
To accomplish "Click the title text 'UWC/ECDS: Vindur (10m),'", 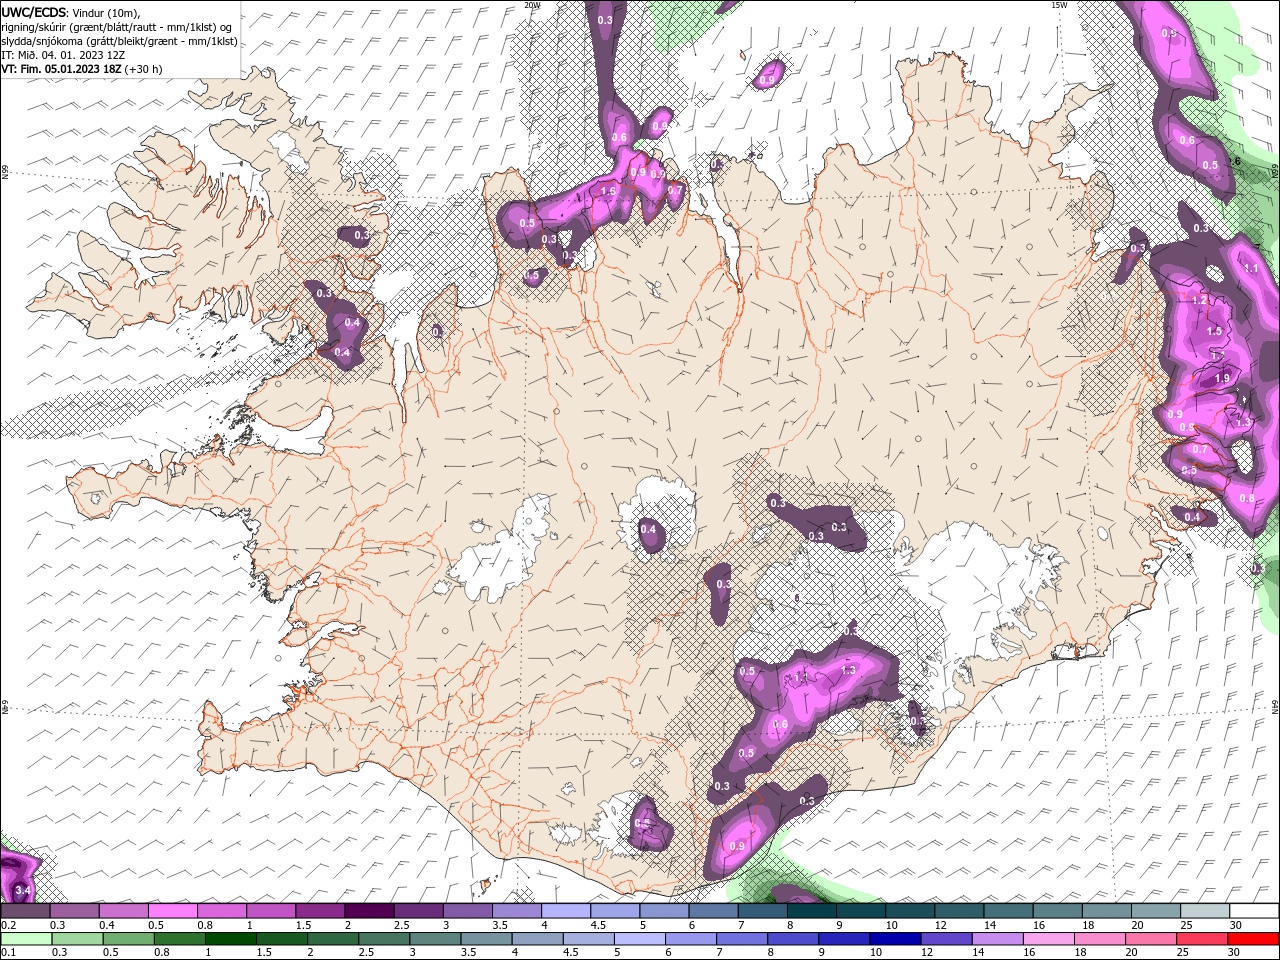I will tap(71, 13).
